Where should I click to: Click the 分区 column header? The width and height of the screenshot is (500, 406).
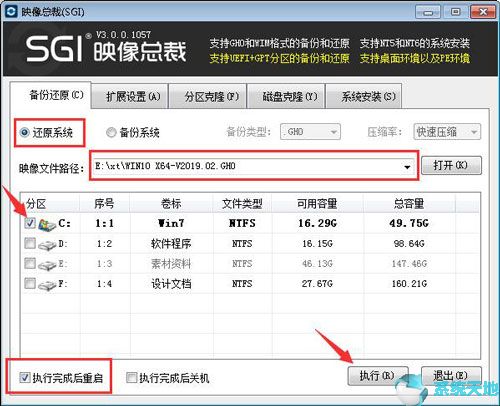pos(50,203)
